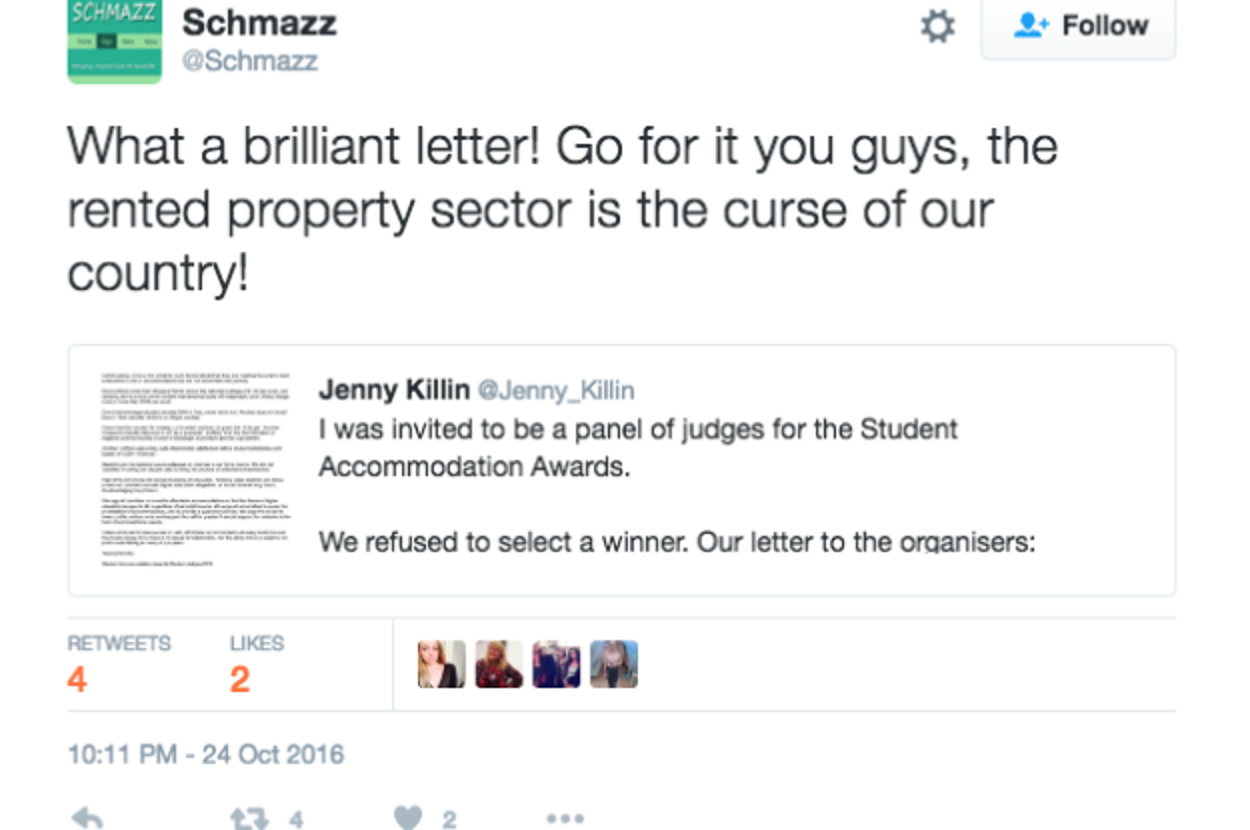Open Jenny Killin's quoted tweet name

tap(394, 390)
